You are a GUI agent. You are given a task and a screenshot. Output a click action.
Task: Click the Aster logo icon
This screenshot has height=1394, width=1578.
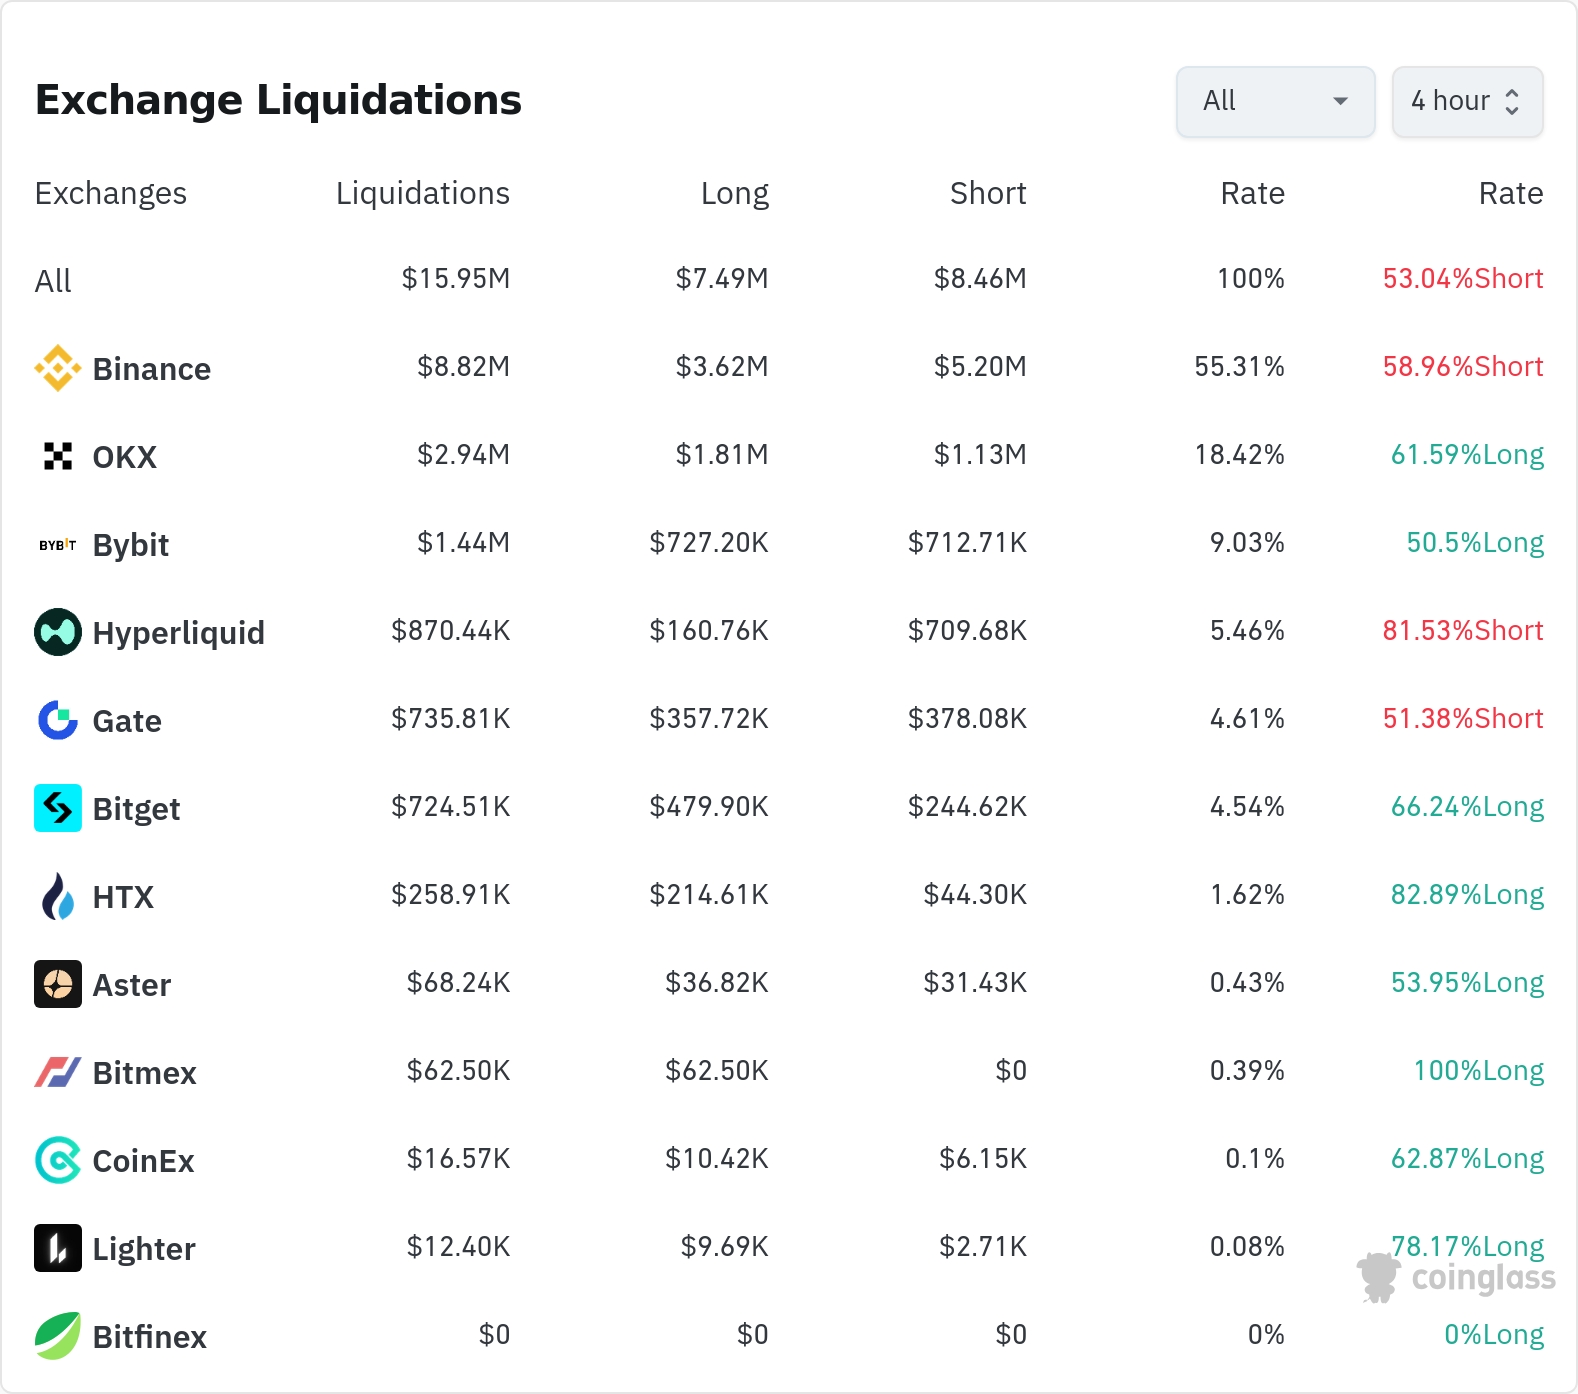pyautogui.click(x=58, y=984)
